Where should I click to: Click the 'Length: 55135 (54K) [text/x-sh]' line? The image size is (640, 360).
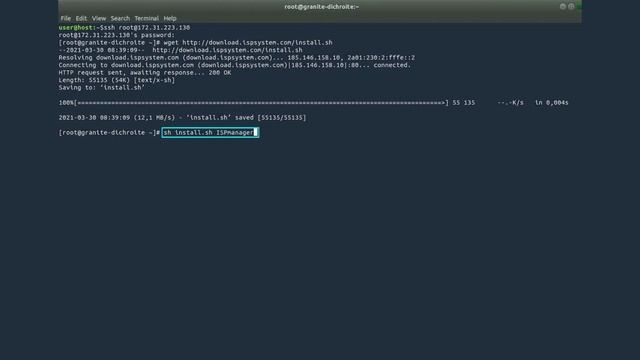(117, 80)
